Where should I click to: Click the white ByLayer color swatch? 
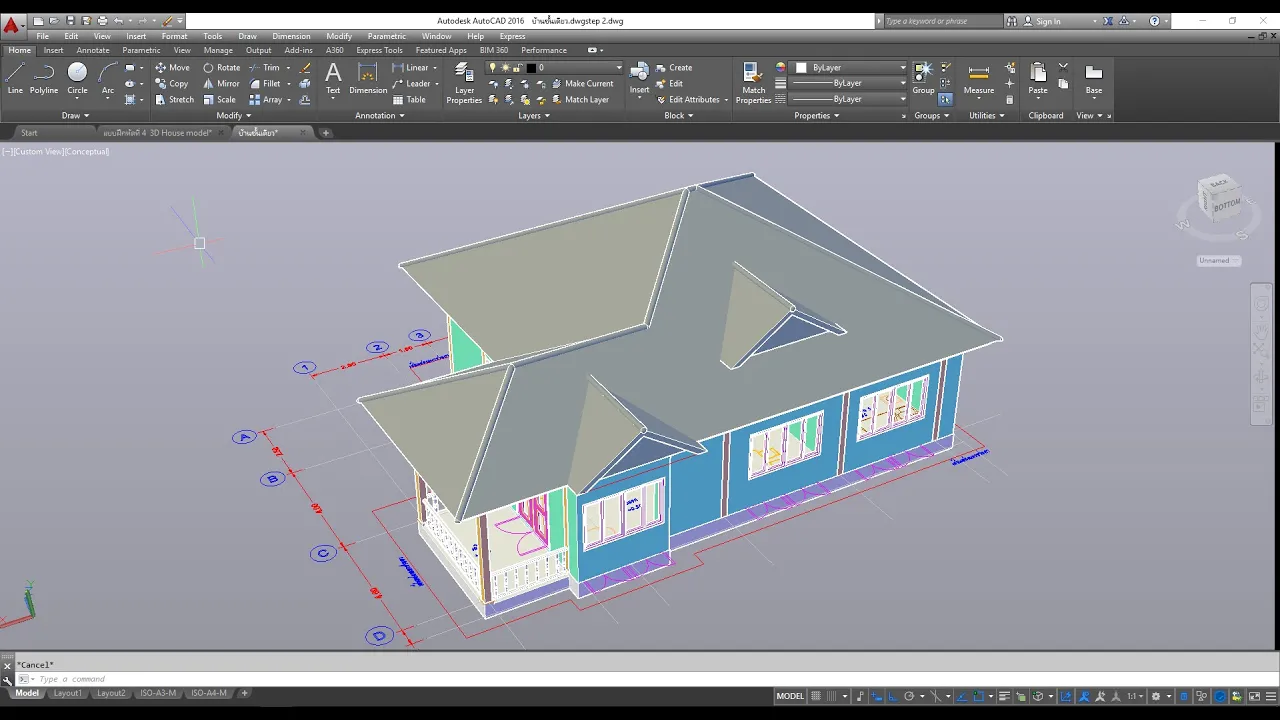pyautogui.click(x=801, y=68)
